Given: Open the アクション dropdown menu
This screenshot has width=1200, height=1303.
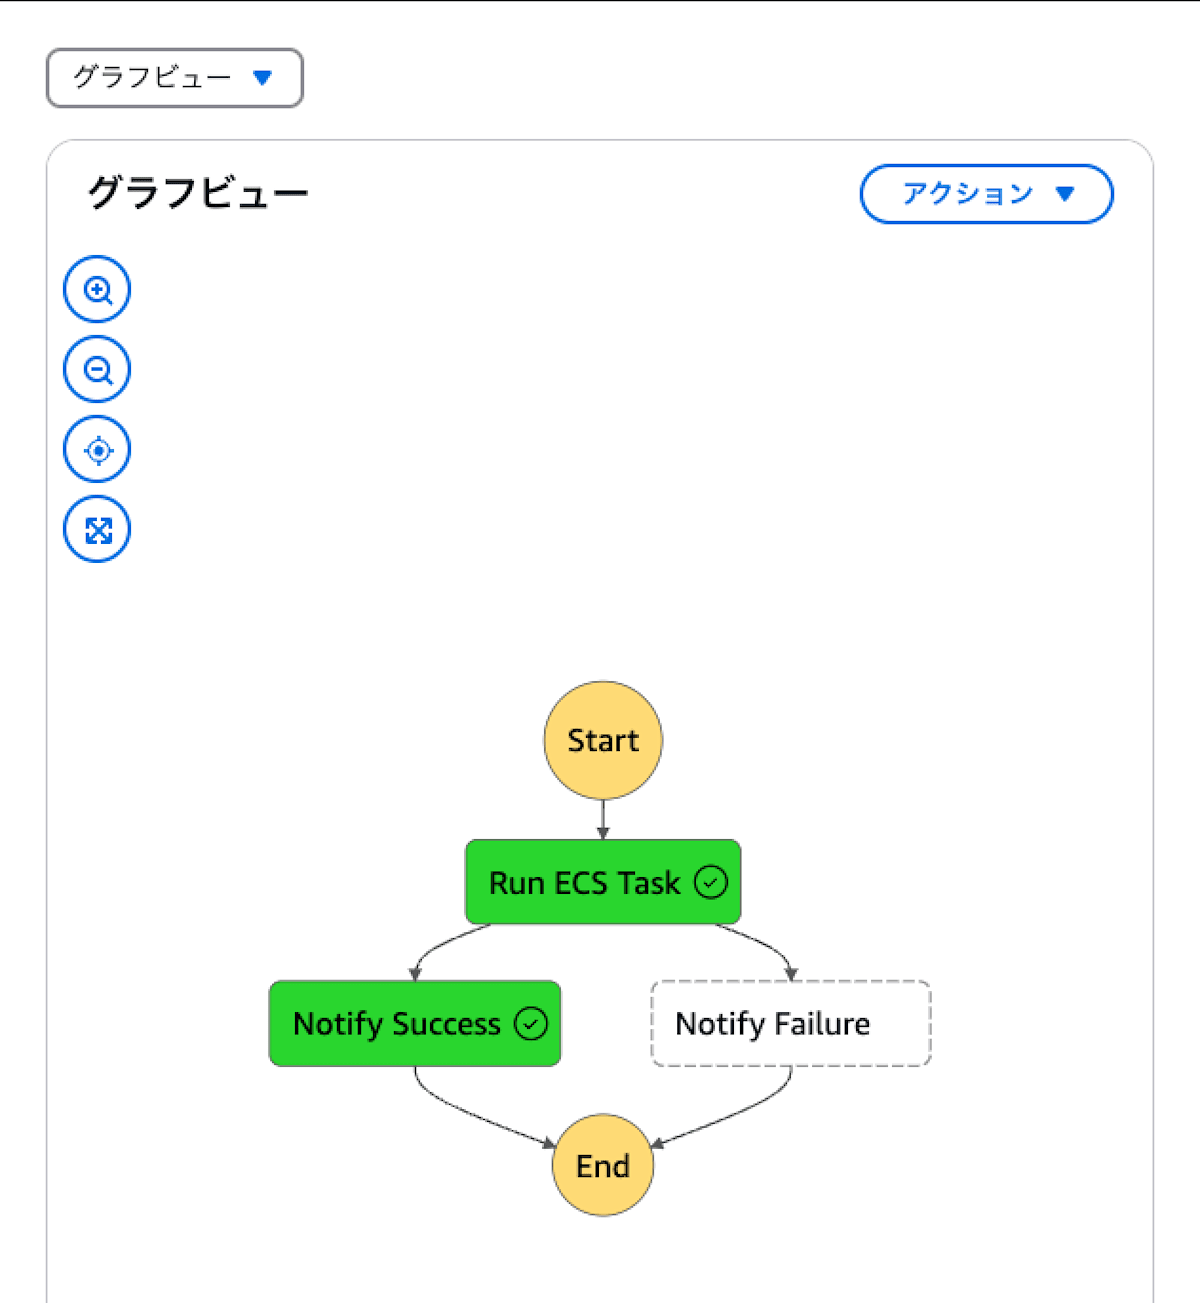Looking at the screenshot, I should pyautogui.click(x=985, y=194).
